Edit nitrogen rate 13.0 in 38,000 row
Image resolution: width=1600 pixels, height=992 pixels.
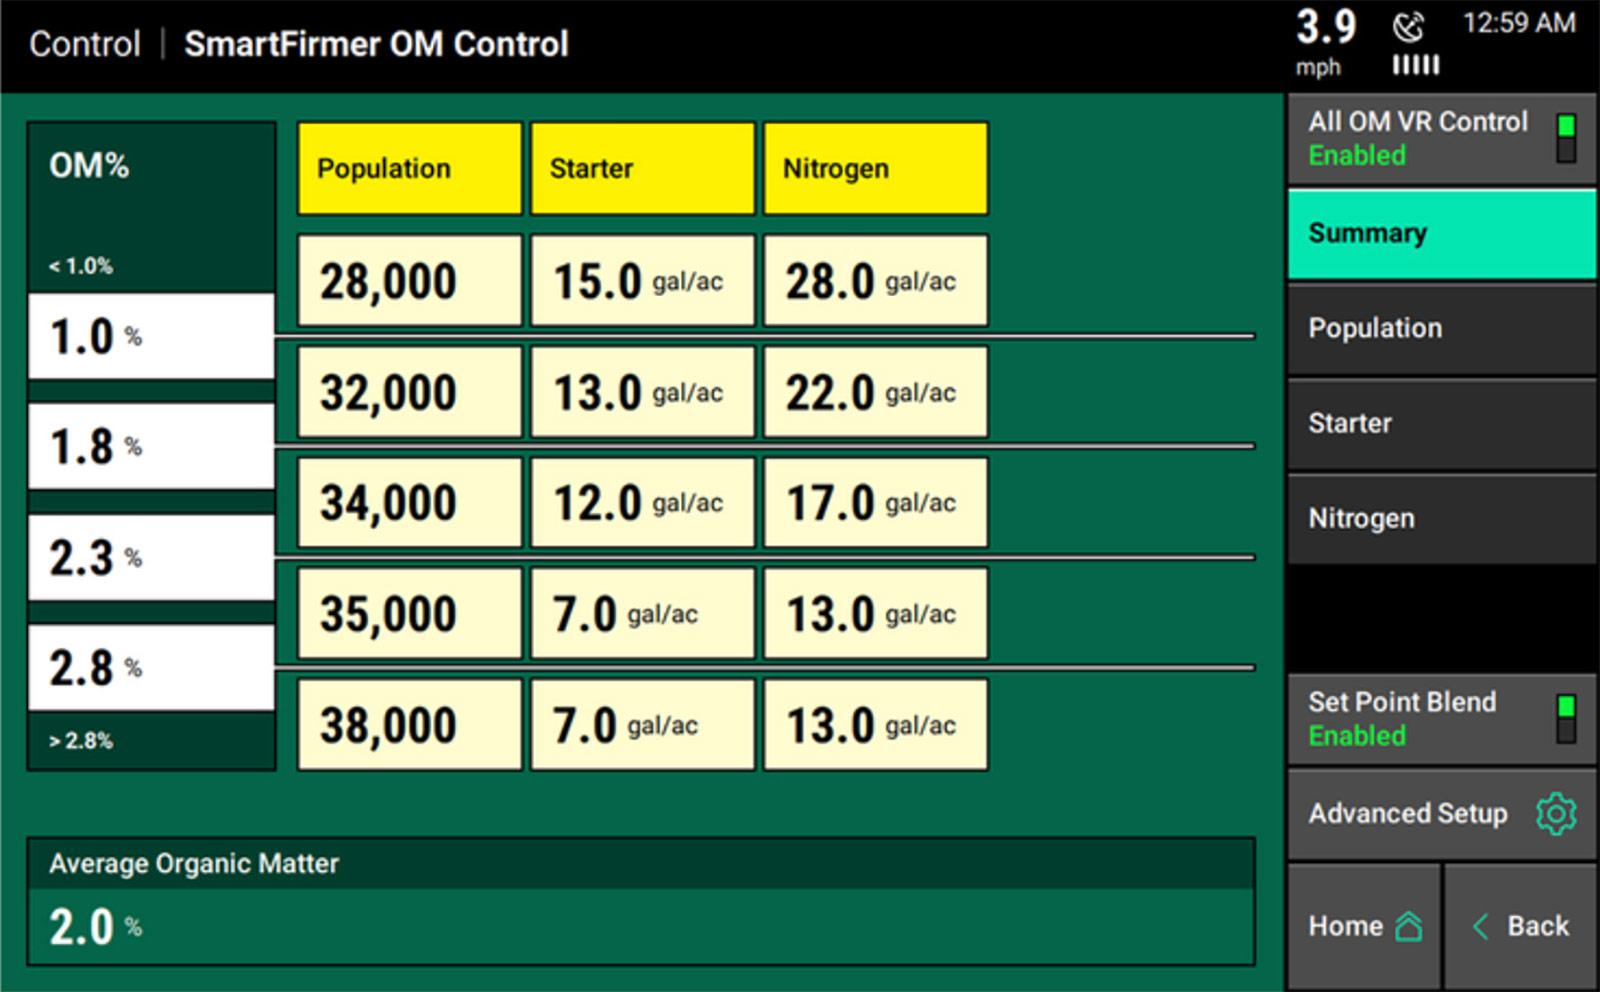[875, 724]
